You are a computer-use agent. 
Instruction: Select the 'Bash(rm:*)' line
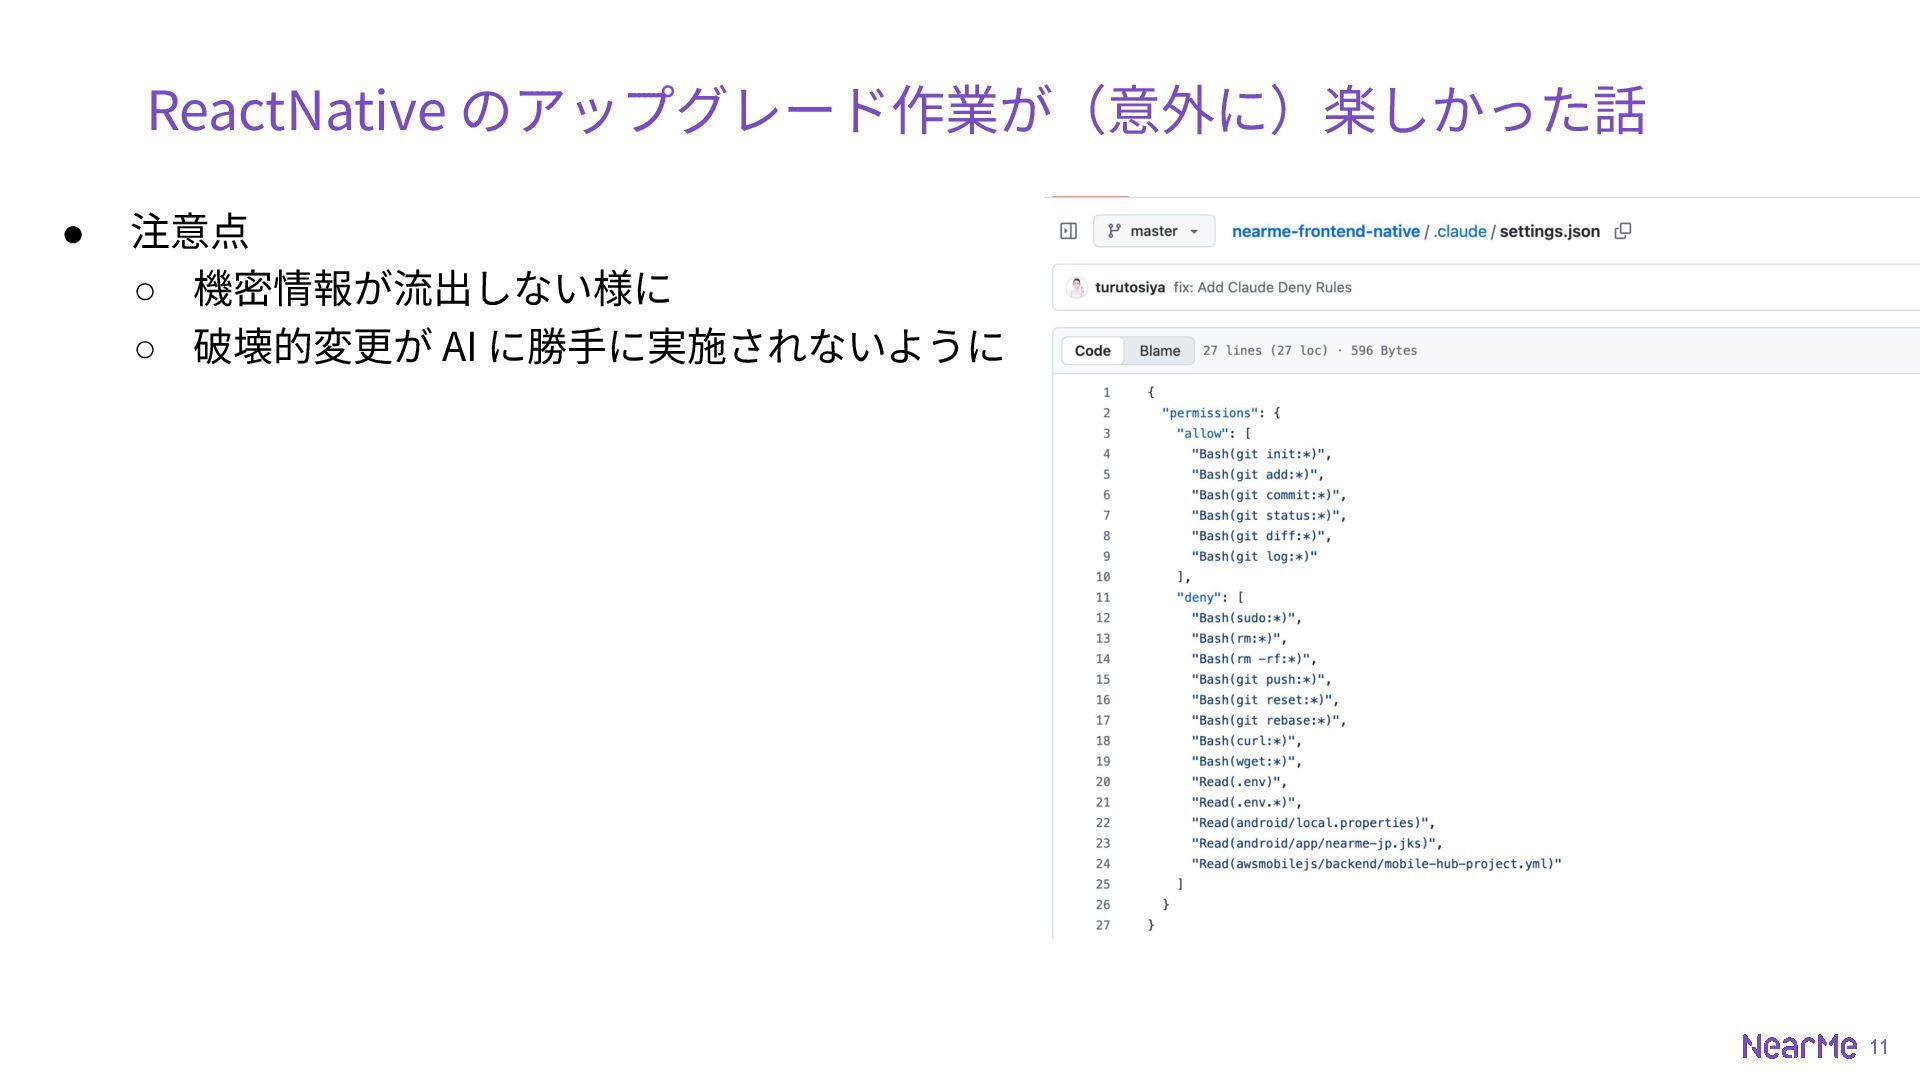(1239, 638)
